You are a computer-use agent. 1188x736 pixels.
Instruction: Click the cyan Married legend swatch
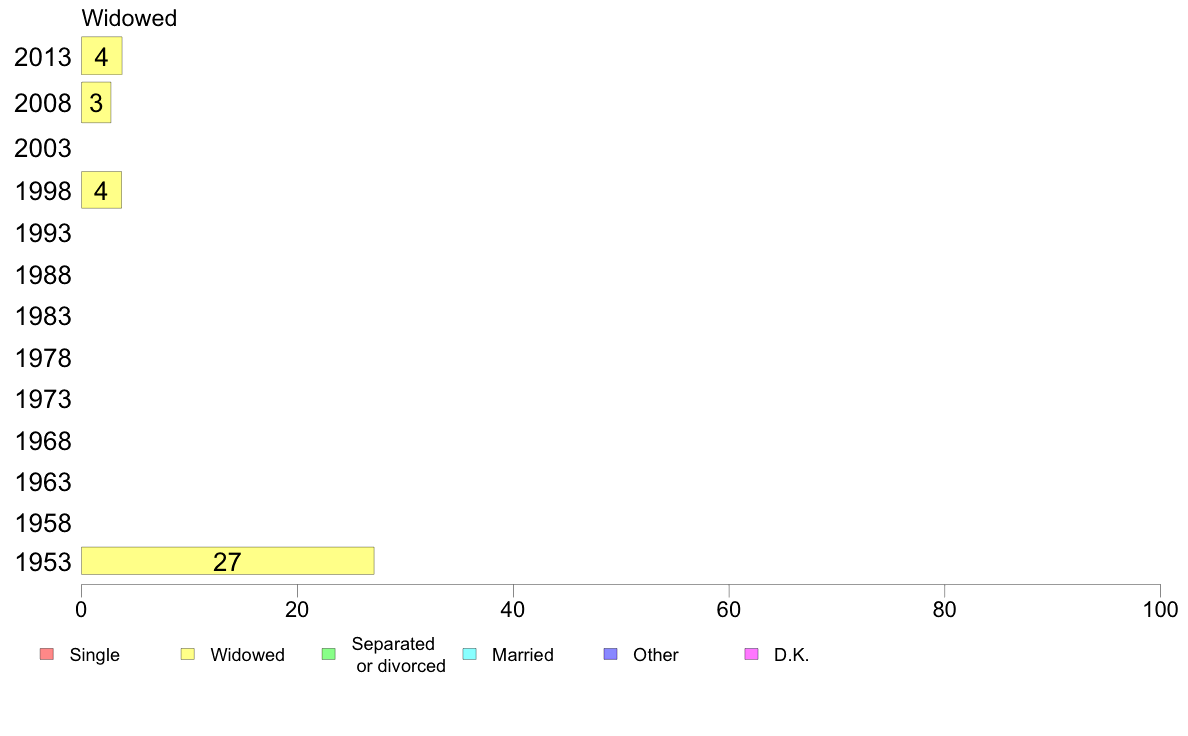tap(469, 654)
